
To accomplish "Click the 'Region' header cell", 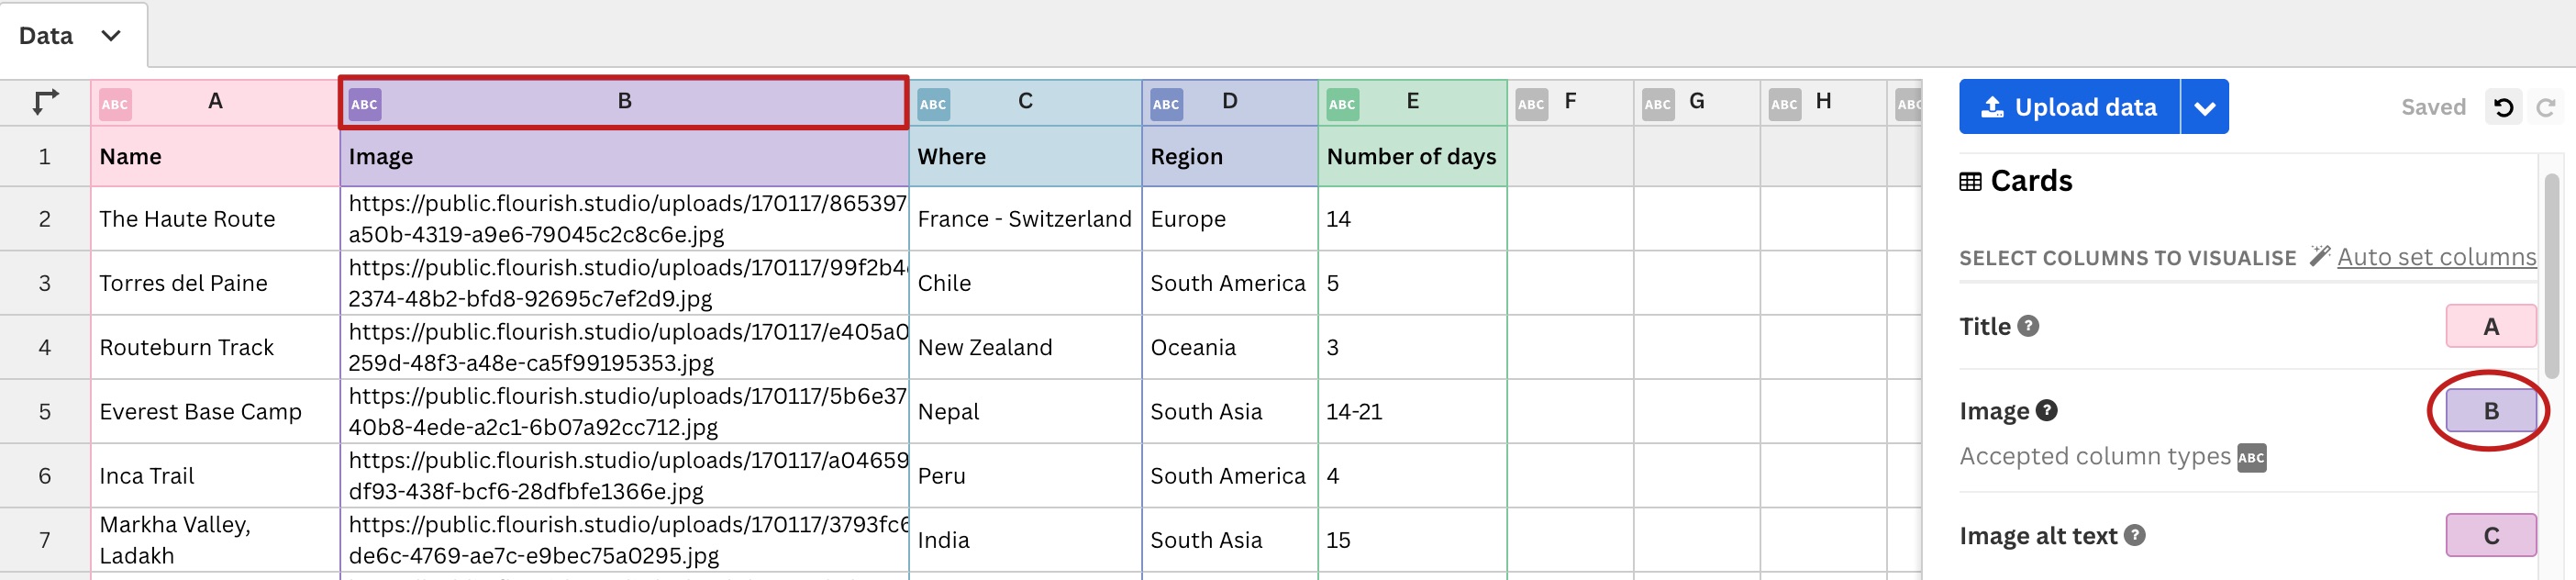I will click(x=1230, y=156).
